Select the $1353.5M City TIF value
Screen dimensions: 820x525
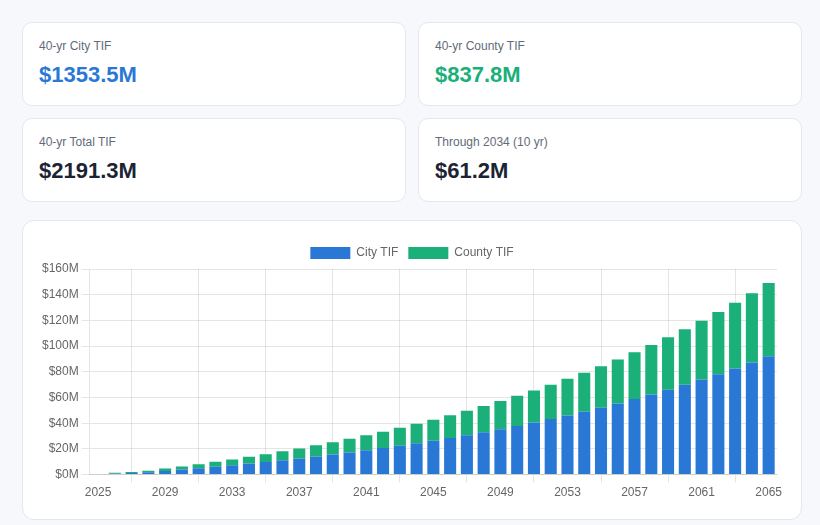pos(87,75)
